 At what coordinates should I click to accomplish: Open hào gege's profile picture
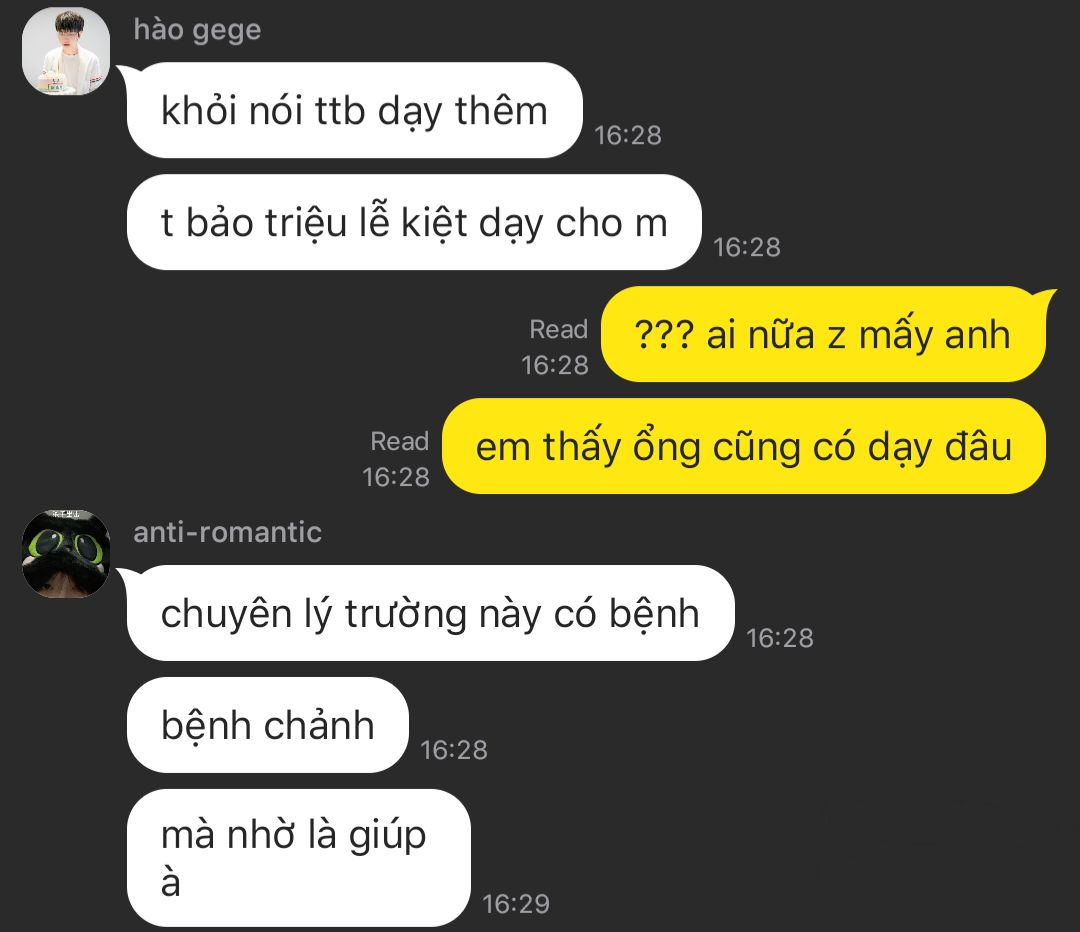(x=65, y=51)
